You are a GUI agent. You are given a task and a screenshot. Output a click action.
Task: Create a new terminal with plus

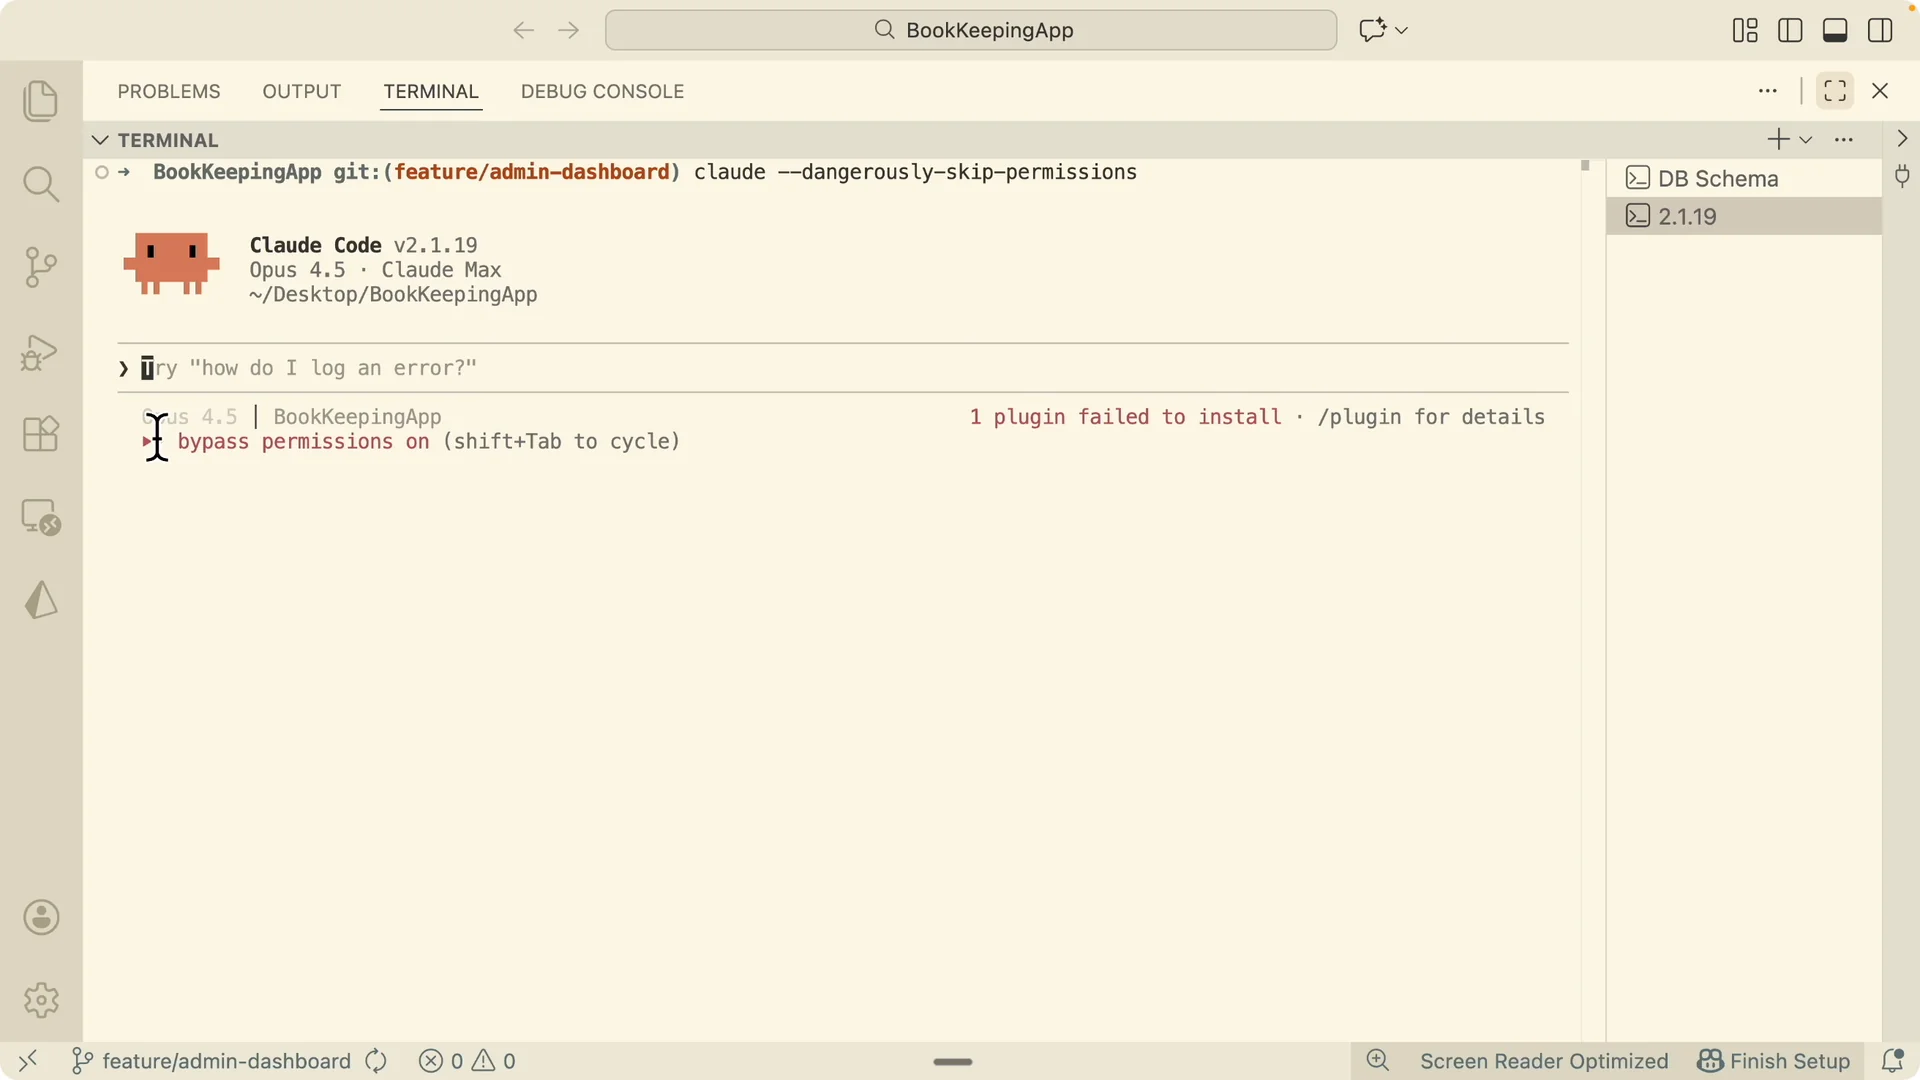click(x=1778, y=140)
